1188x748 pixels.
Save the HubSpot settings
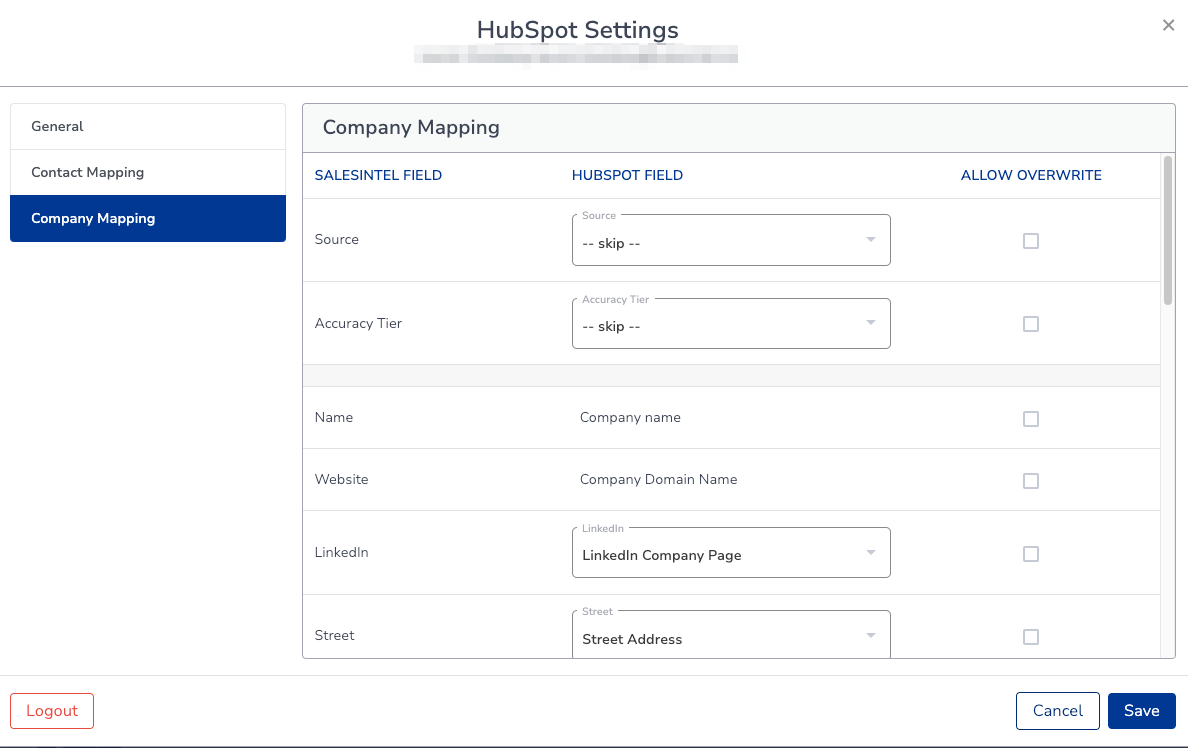click(x=1141, y=711)
